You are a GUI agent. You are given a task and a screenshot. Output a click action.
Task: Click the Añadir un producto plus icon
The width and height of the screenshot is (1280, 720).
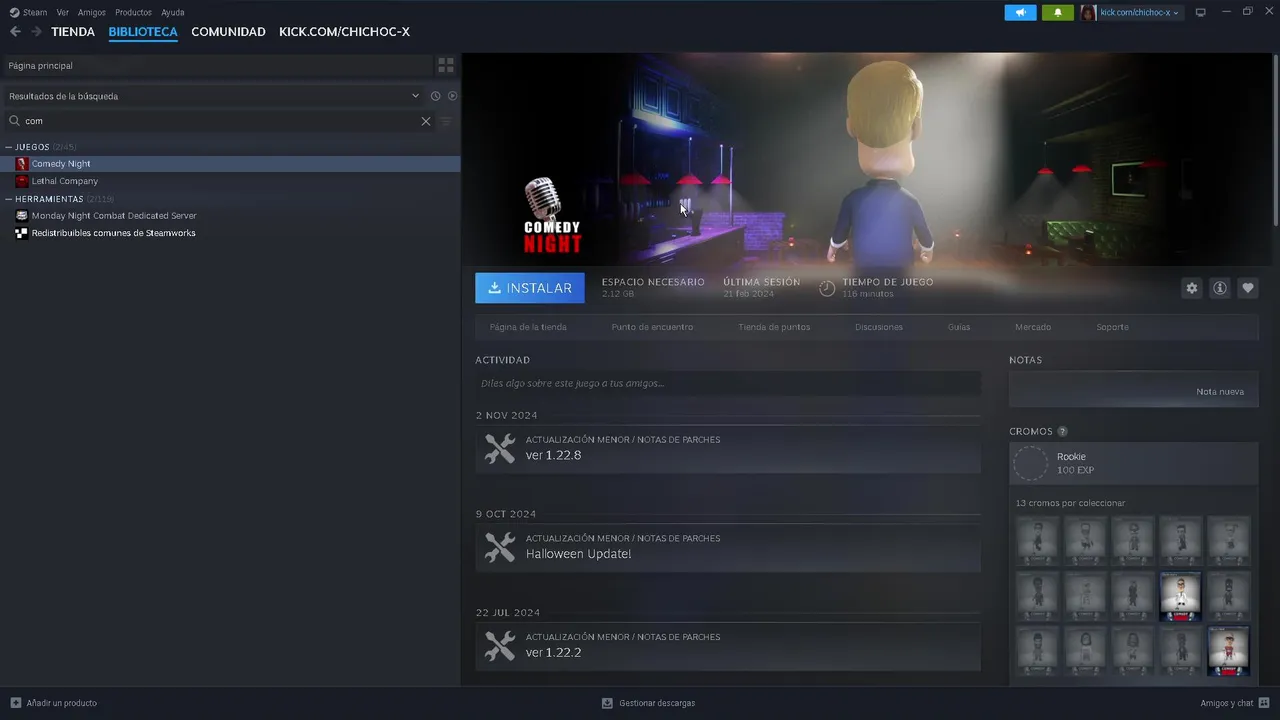point(15,703)
